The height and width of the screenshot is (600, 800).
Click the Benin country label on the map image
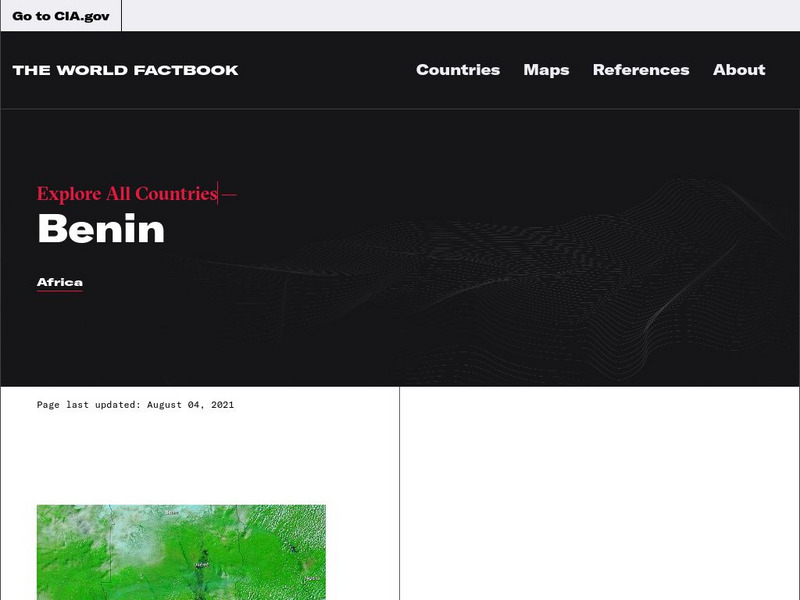click(x=201, y=563)
